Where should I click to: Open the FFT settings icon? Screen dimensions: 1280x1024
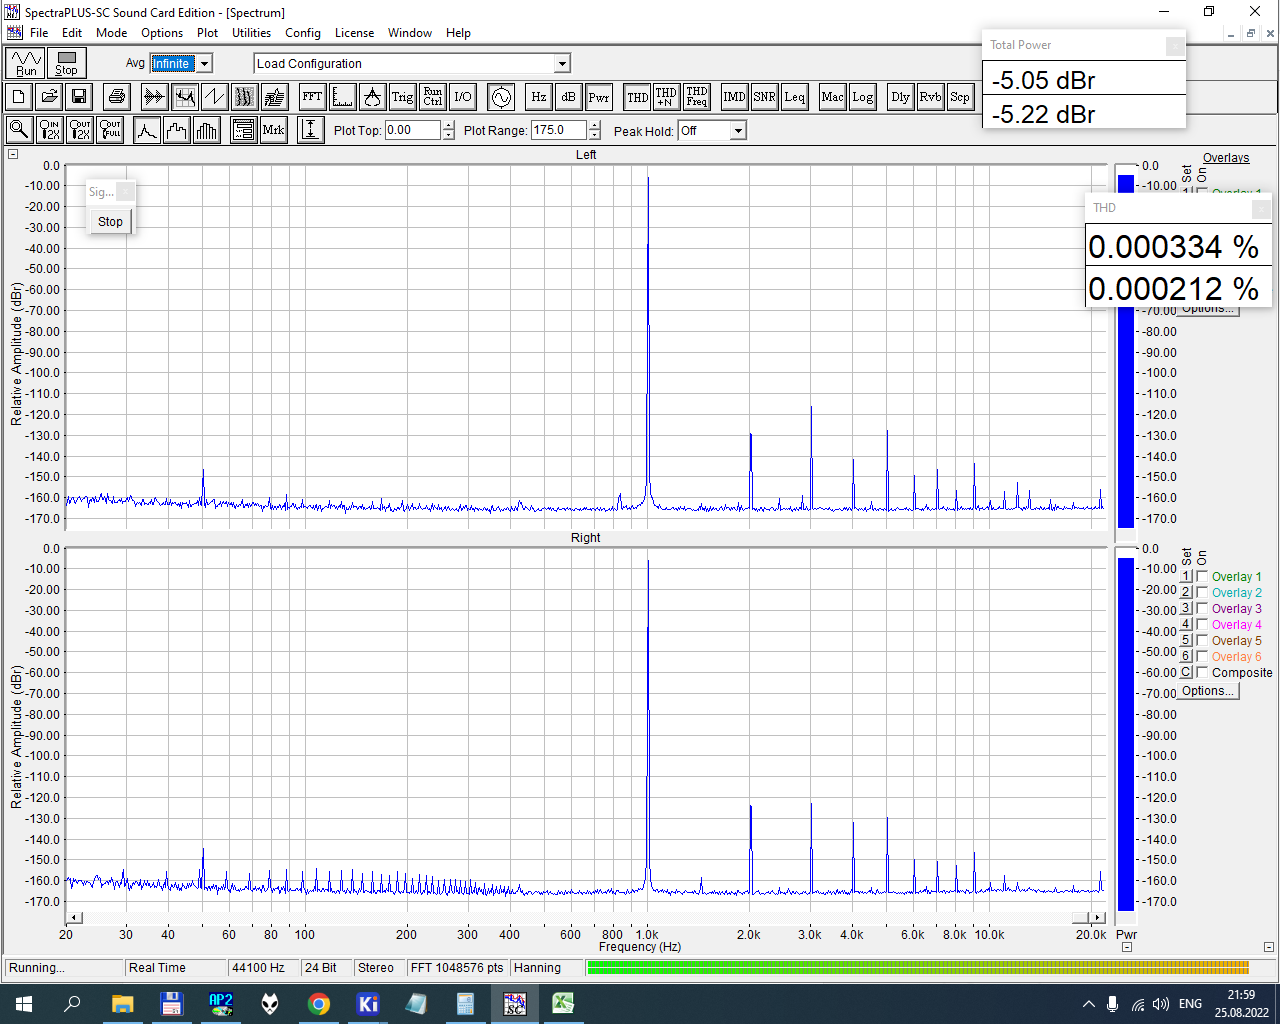(312, 97)
